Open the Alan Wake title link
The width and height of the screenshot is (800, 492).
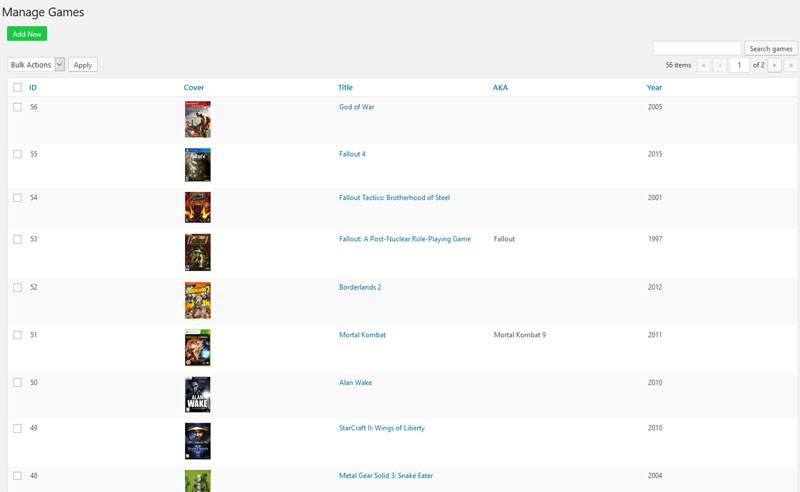[x=355, y=382]
